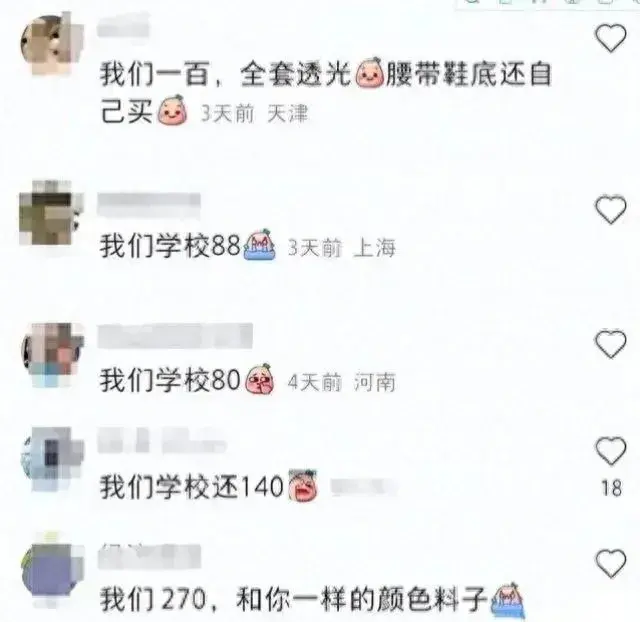Image resolution: width=640 pixels, height=622 pixels.
Task: Select the 我们学校80 comment text
Action: click(170, 380)
